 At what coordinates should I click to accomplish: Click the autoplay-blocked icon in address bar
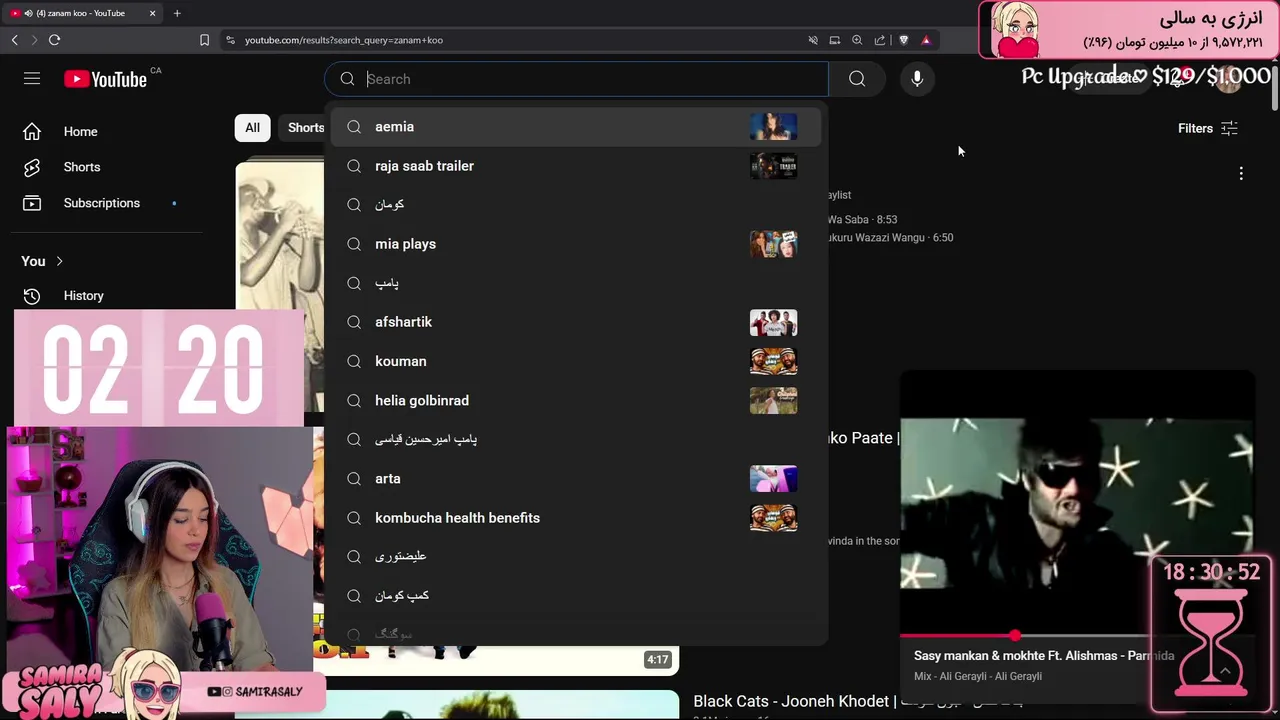813,40
